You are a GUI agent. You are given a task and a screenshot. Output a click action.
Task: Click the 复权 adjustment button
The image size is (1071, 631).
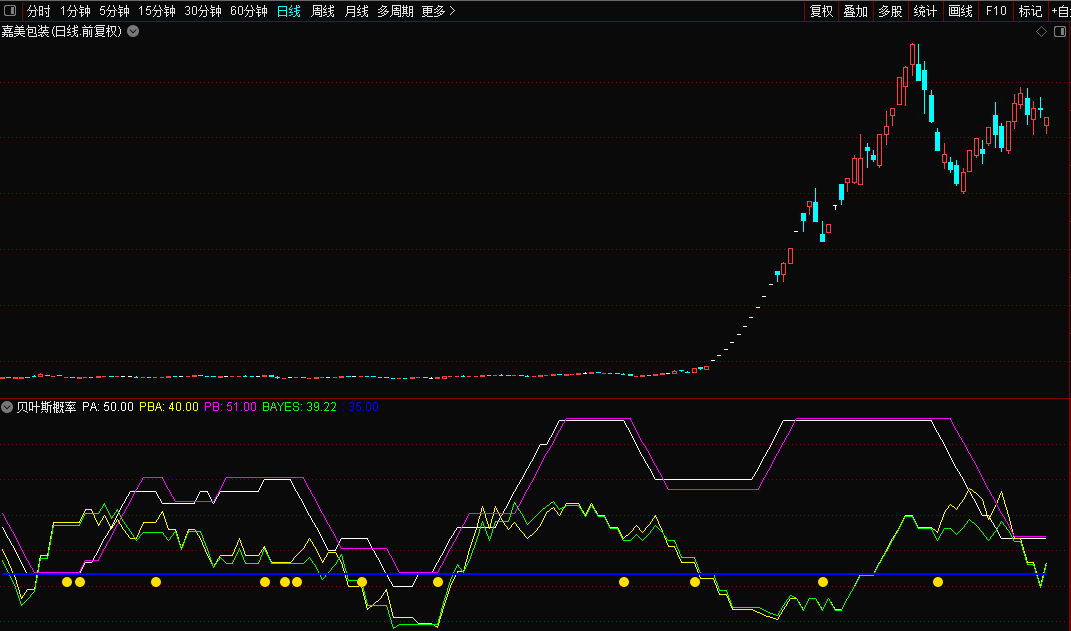pyautogui.click(x=821, y=11)
